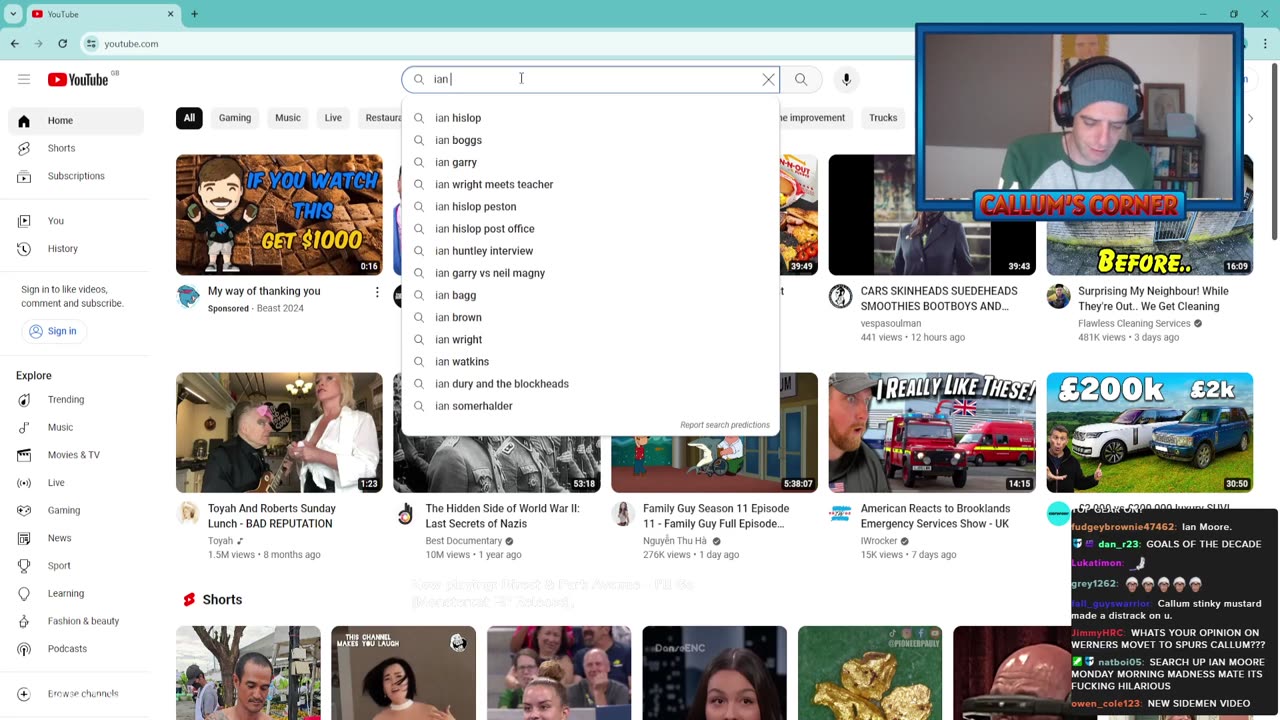
Task: Open Podcasts in the Explore list
Action: pos(76,649)
